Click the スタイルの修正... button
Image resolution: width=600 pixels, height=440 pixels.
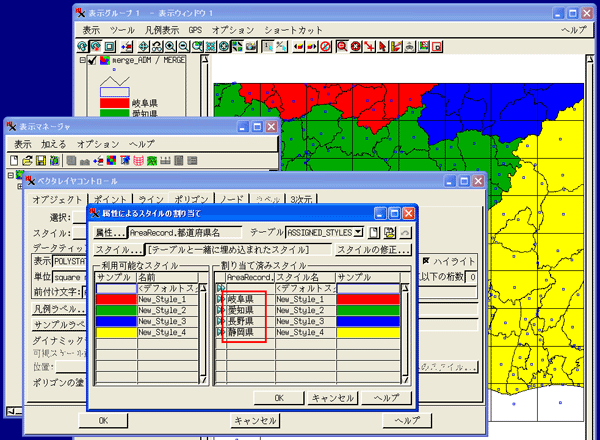[373, 249]
